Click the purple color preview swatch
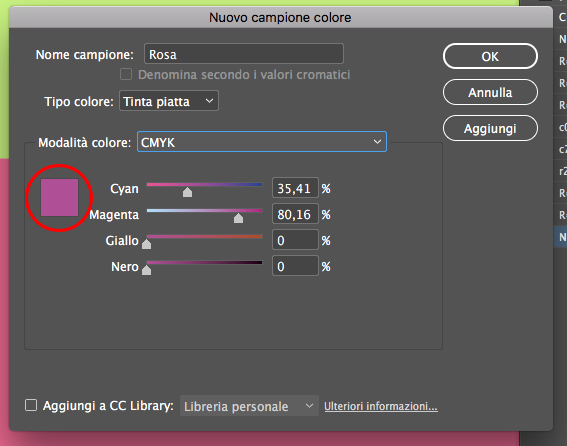Image resolution: width=567 pixels, height=446 pixels. 59,197
